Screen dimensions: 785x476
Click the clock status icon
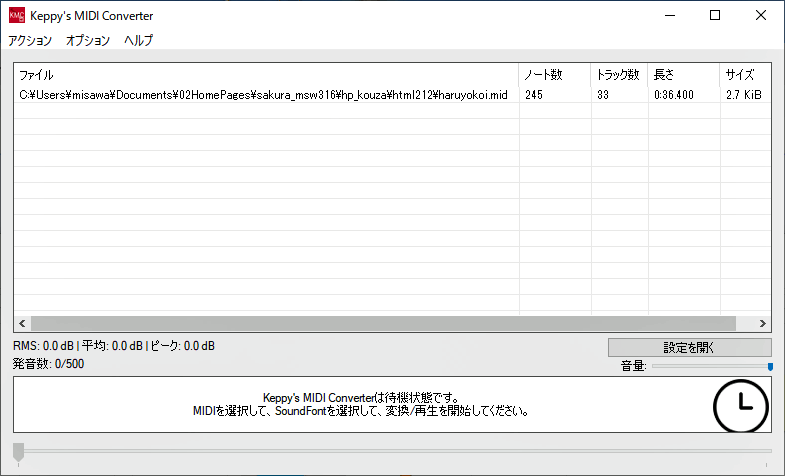click(x=740, y=406)
